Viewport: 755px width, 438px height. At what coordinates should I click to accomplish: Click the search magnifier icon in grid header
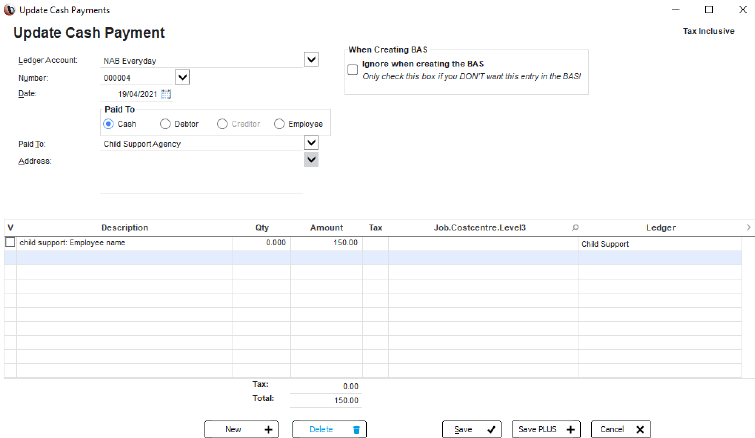point(575,228)
